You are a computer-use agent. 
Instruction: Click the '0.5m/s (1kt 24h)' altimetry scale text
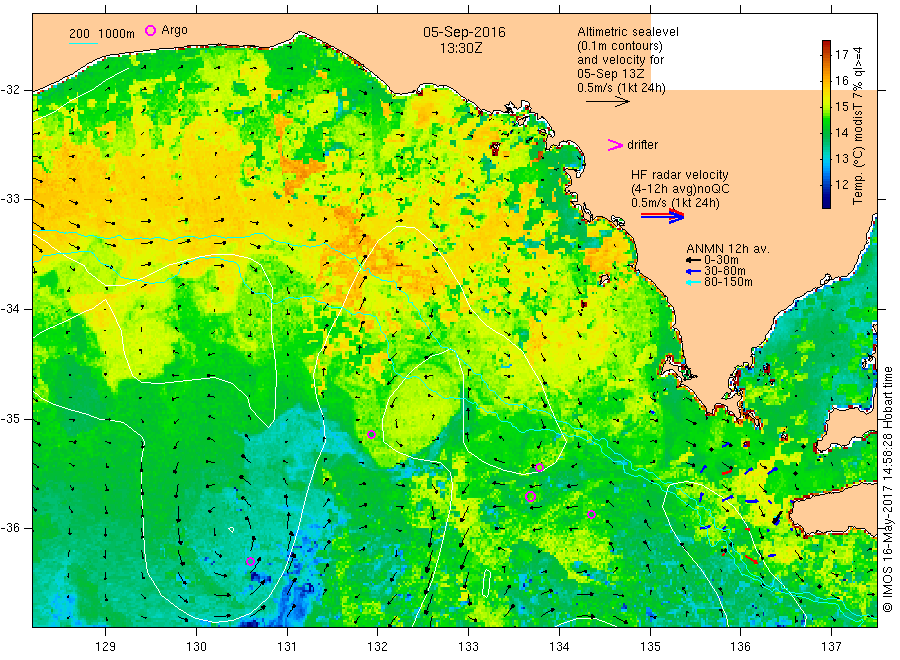click(621, 88)
